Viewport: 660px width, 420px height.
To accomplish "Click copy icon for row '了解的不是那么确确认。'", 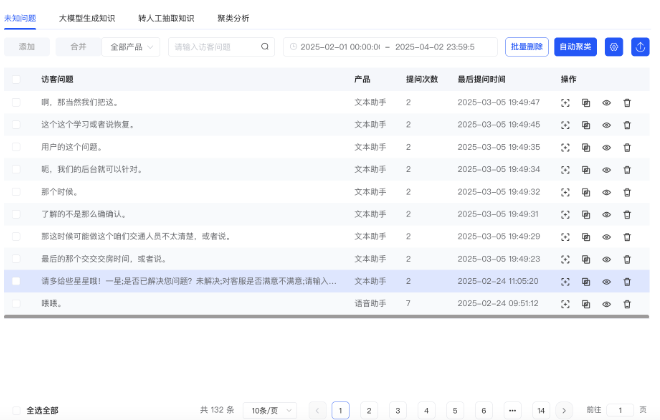I will point(586,214).
